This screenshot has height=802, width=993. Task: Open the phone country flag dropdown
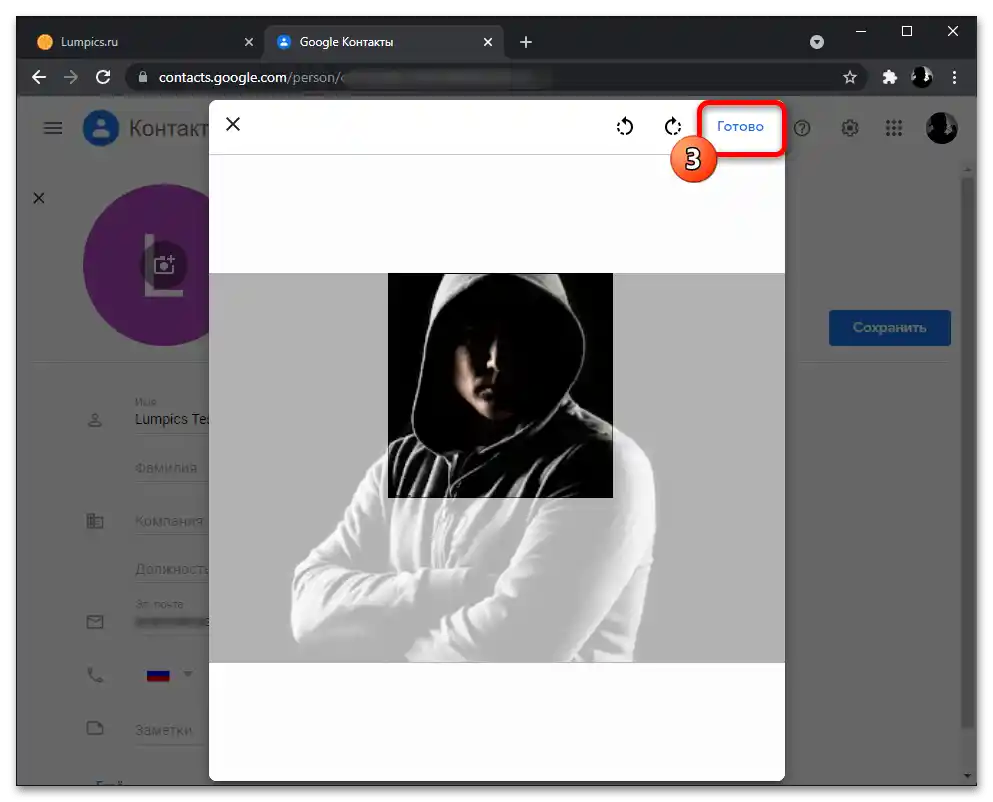(169, 675)
